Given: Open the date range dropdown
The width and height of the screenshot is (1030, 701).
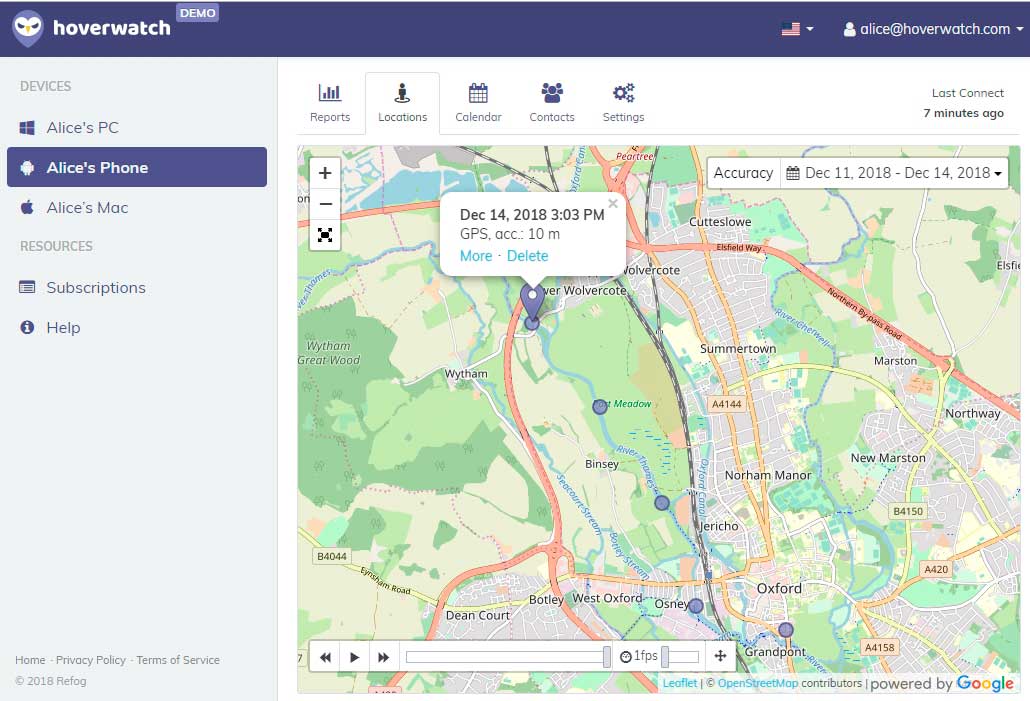Looking at the screenshot, I should (894, 173).
